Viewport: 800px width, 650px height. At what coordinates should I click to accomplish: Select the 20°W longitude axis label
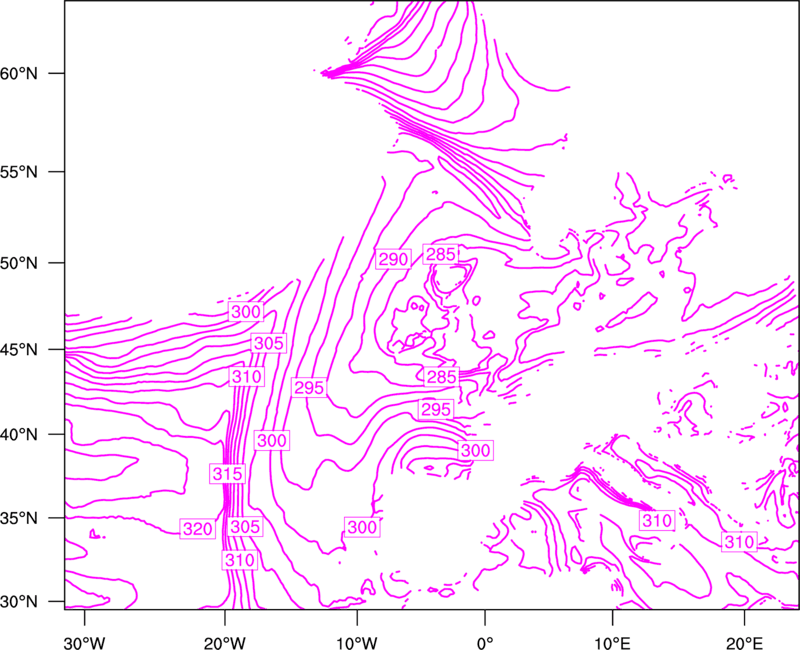pyautogui.click(x=225, y=642)
